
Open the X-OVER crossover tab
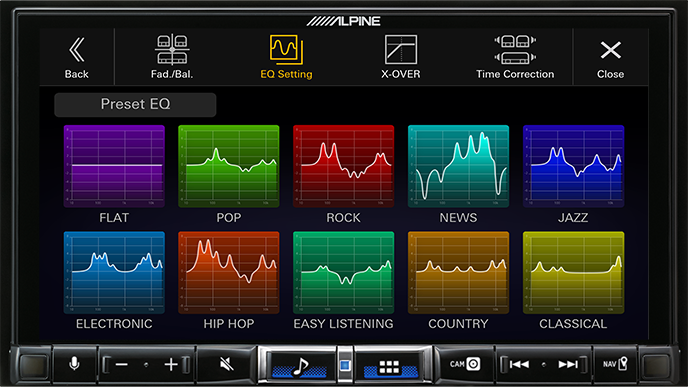coord(401,57)
